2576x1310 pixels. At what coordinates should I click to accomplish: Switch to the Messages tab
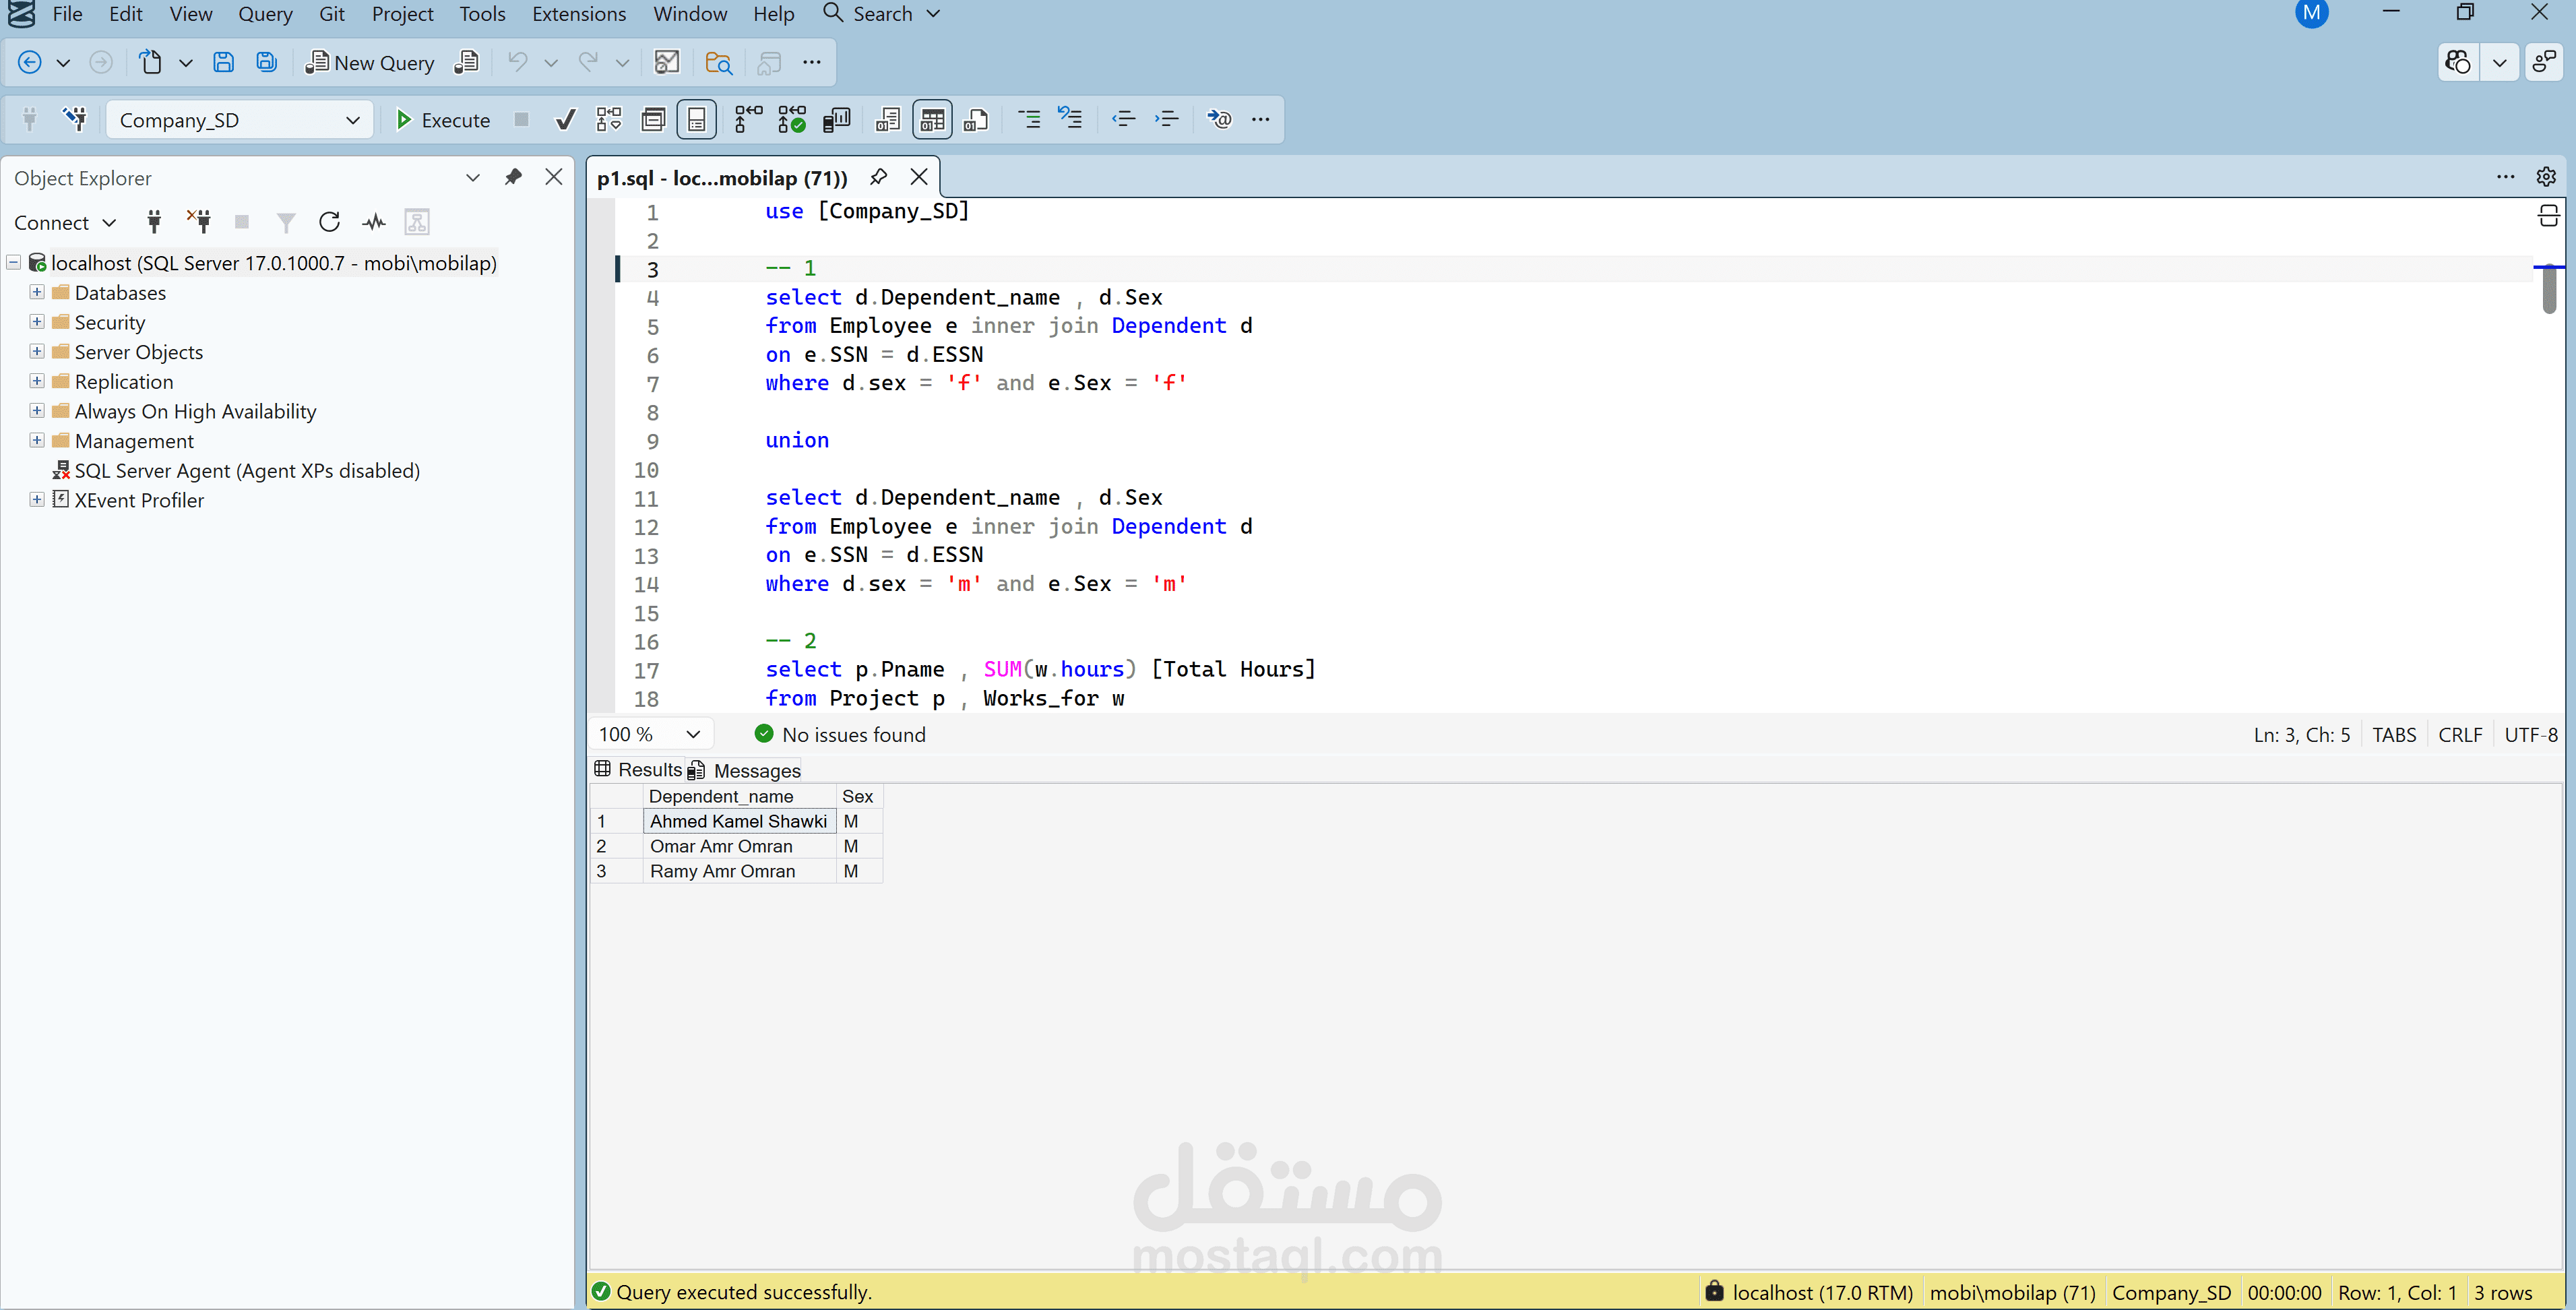pos(744,770)
